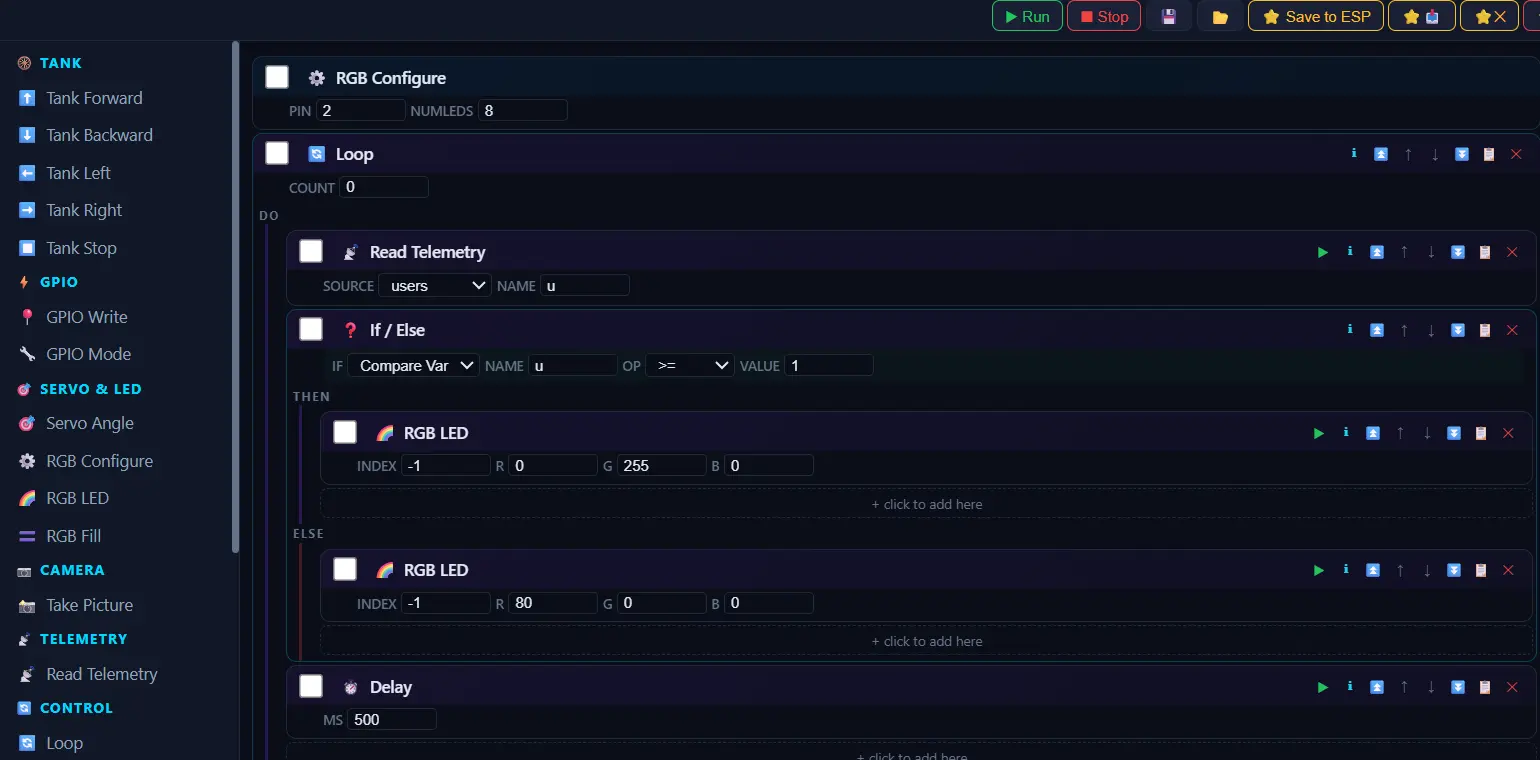
Task: Click the floppy disk save icon
Action: tap(1168, 17)
